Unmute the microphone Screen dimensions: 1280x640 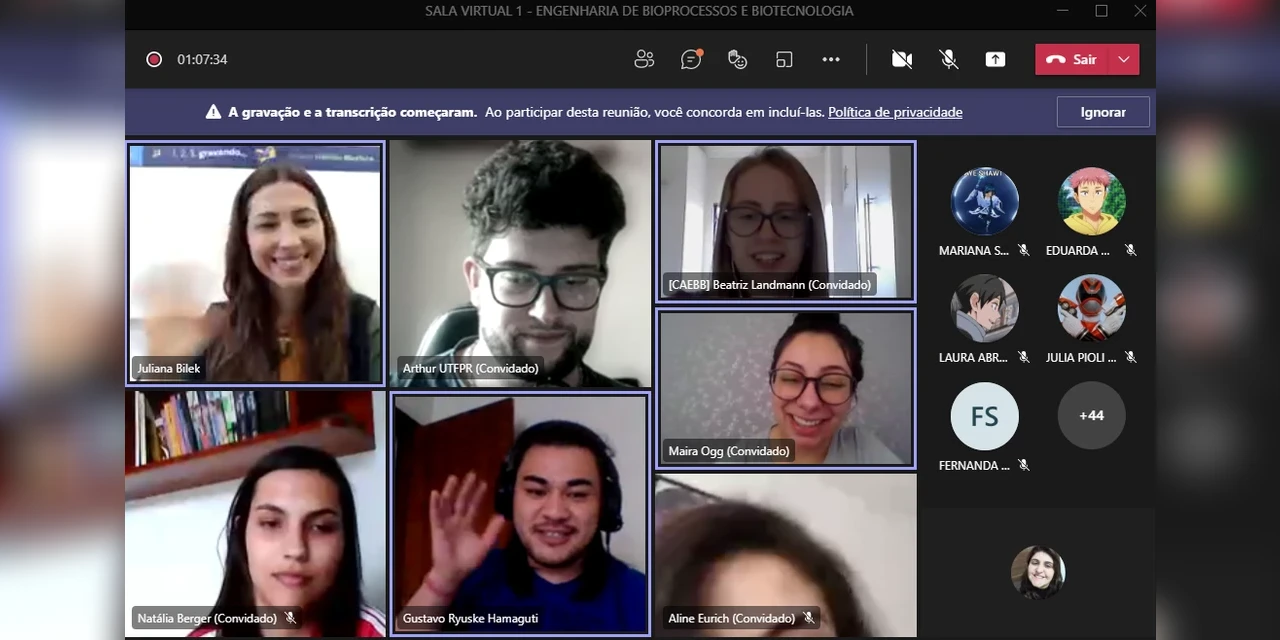pos(949,60)
